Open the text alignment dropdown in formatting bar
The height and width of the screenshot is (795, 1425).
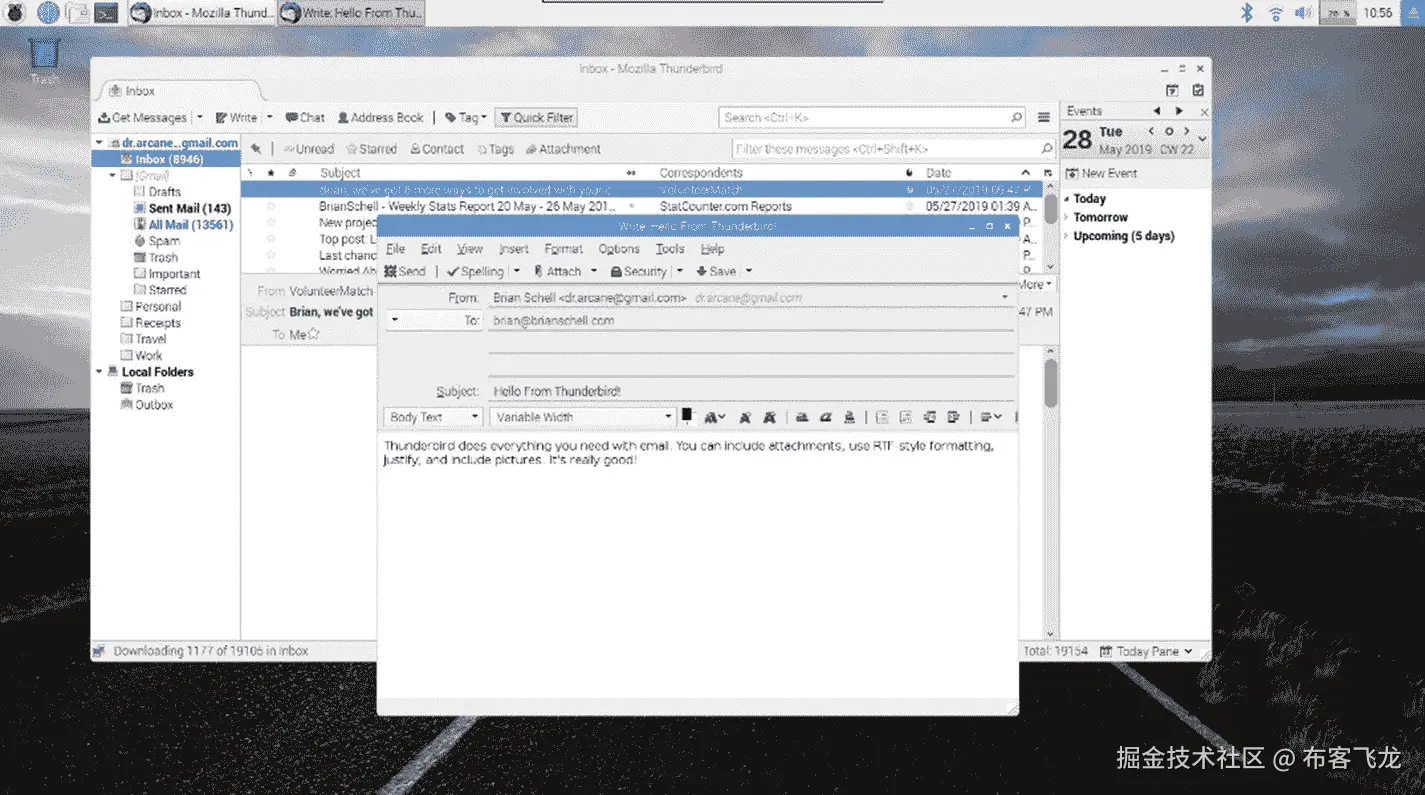coord(992,417)
